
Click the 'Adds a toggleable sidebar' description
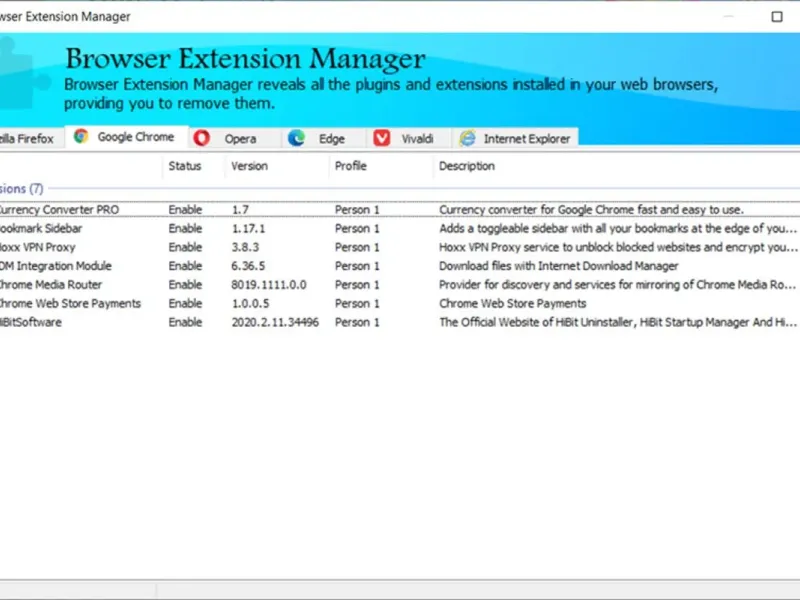(618, 229)
